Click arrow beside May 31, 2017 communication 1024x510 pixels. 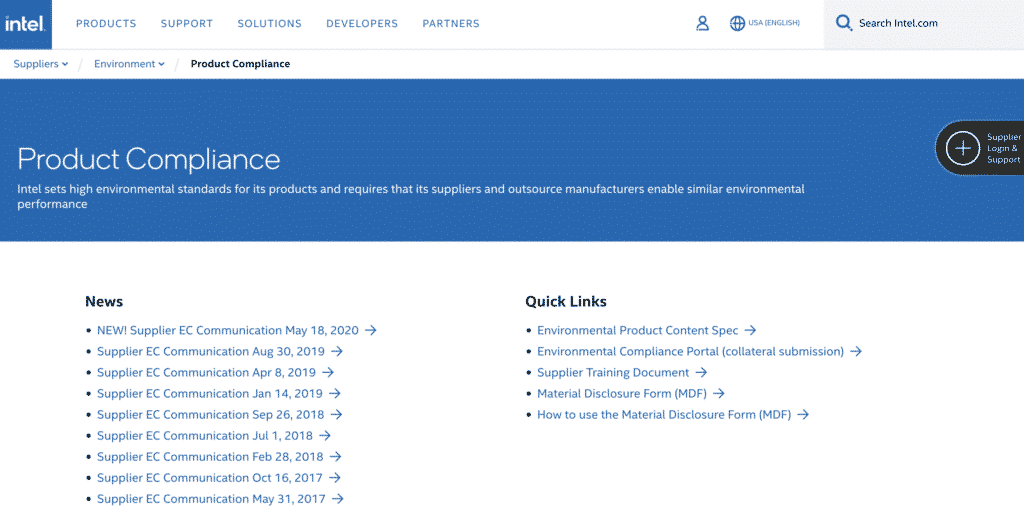(x=337, y=498)
